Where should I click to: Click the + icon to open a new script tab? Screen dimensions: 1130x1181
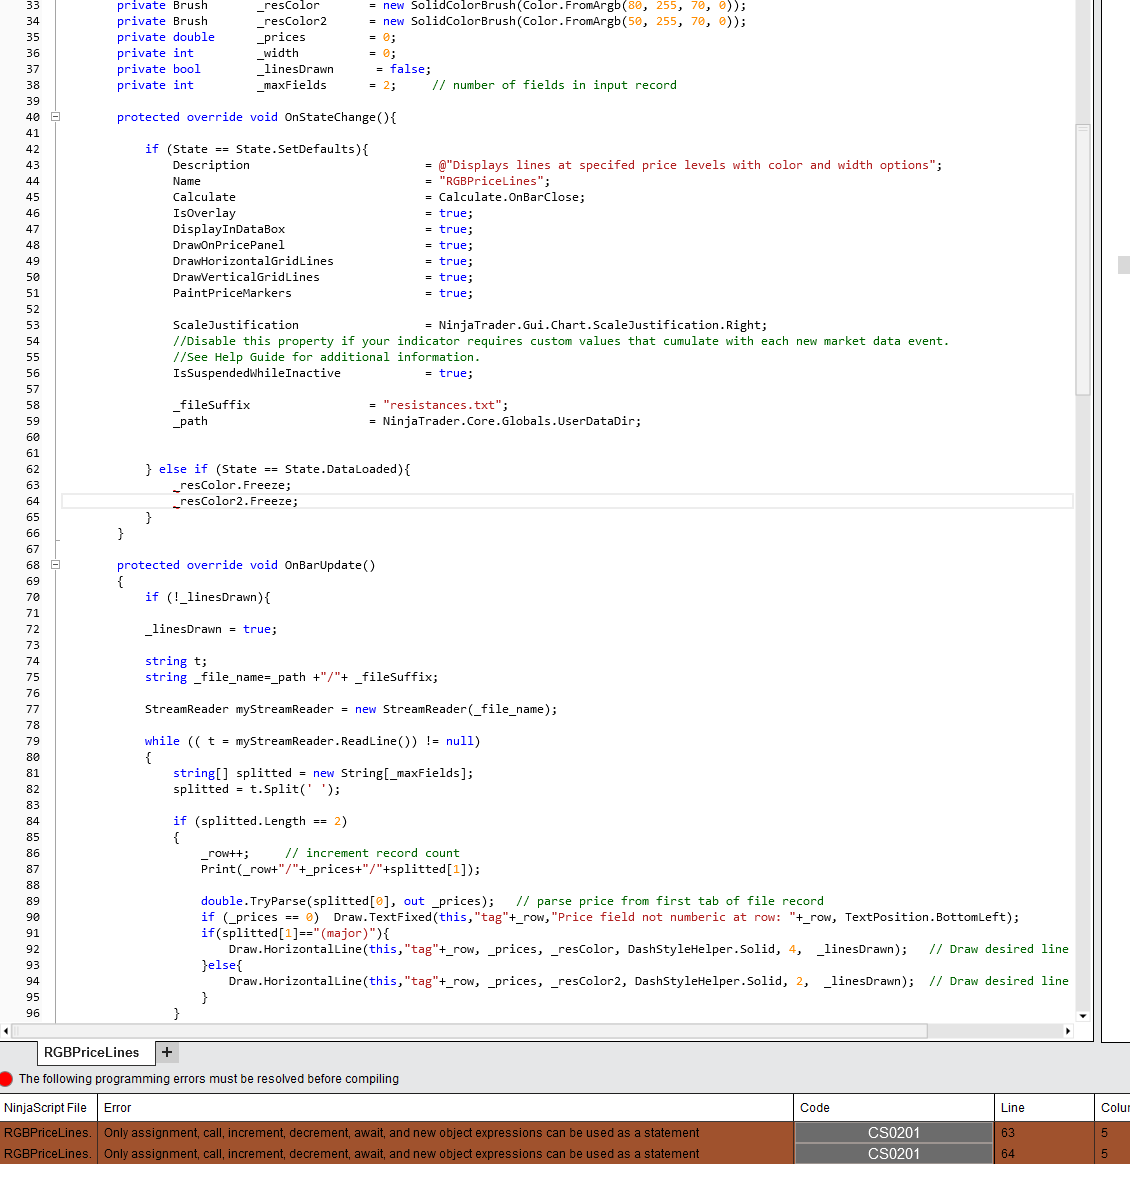click(167, 1052)
